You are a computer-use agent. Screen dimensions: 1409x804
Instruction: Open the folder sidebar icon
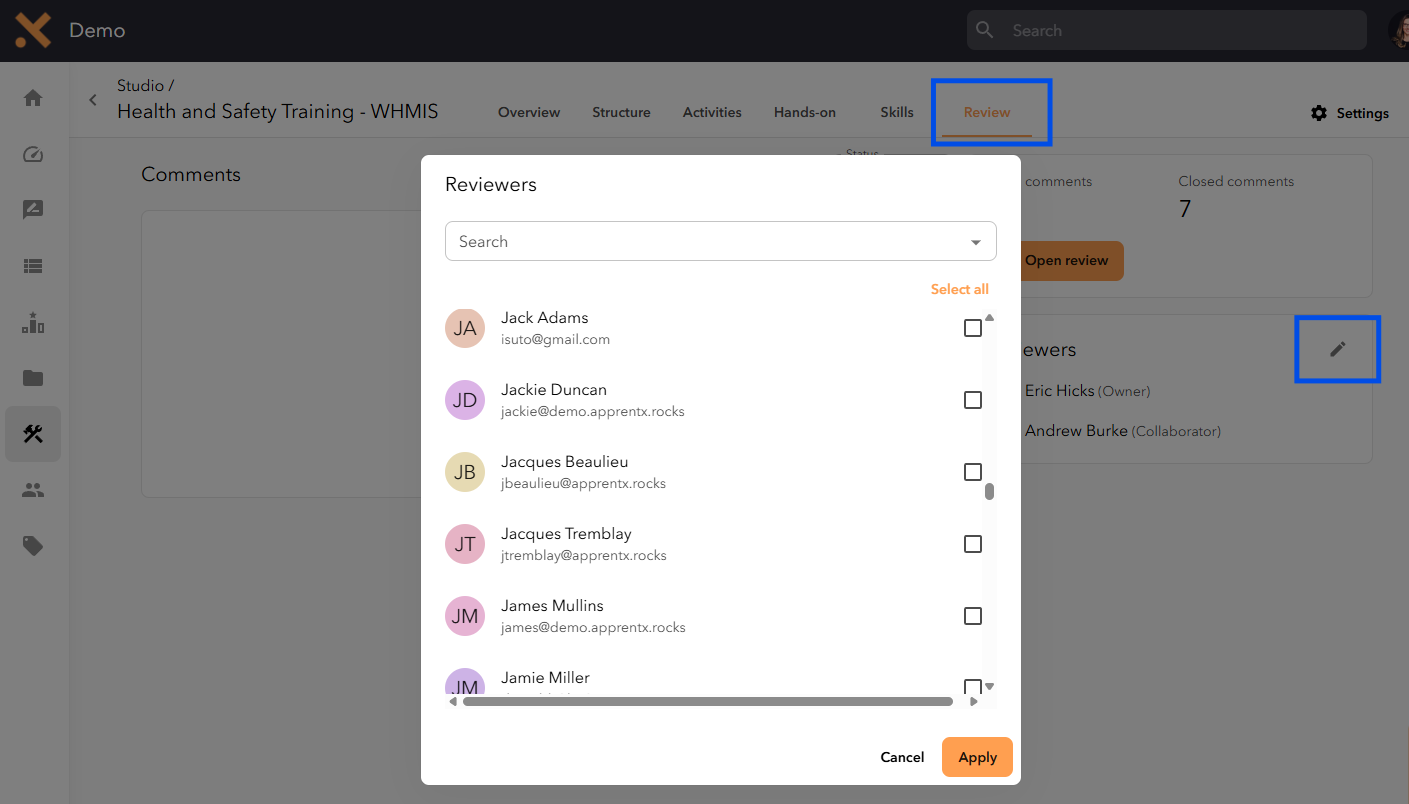33,378
